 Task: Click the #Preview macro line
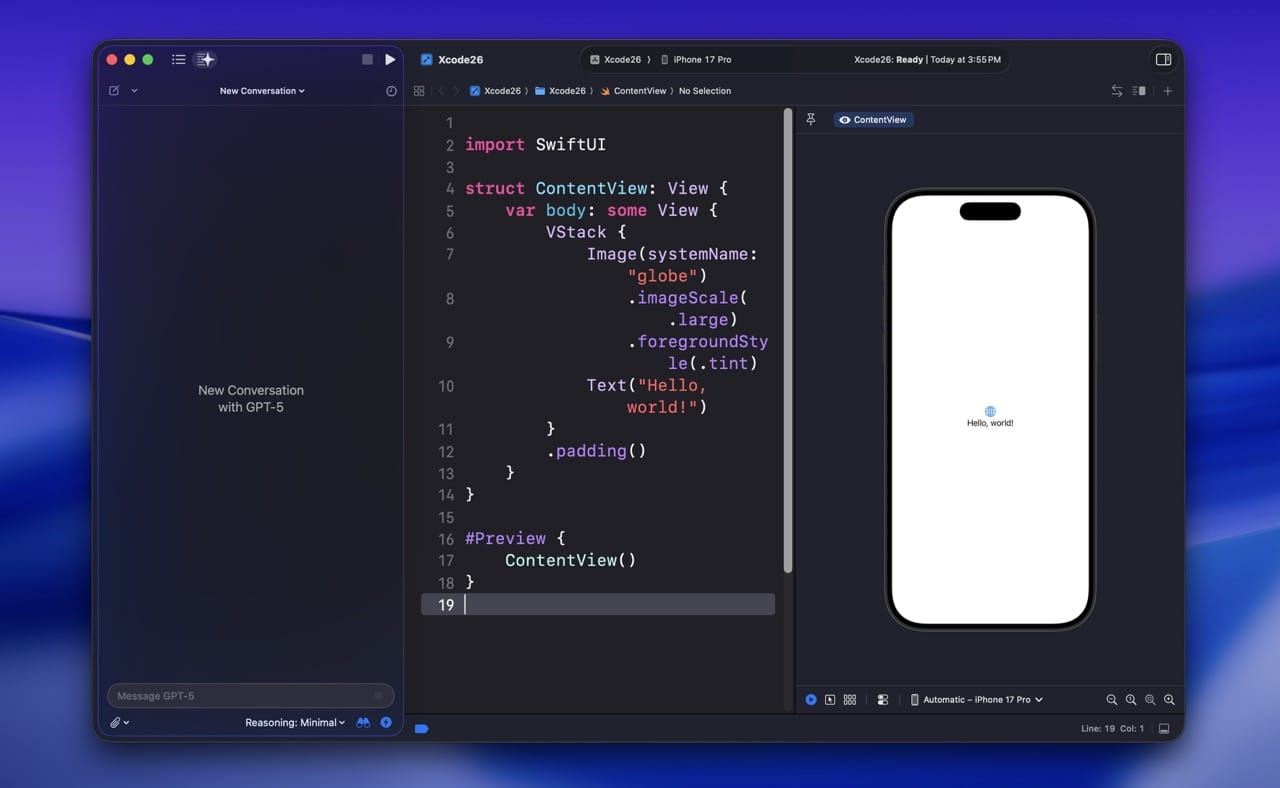tap(515, 538)
